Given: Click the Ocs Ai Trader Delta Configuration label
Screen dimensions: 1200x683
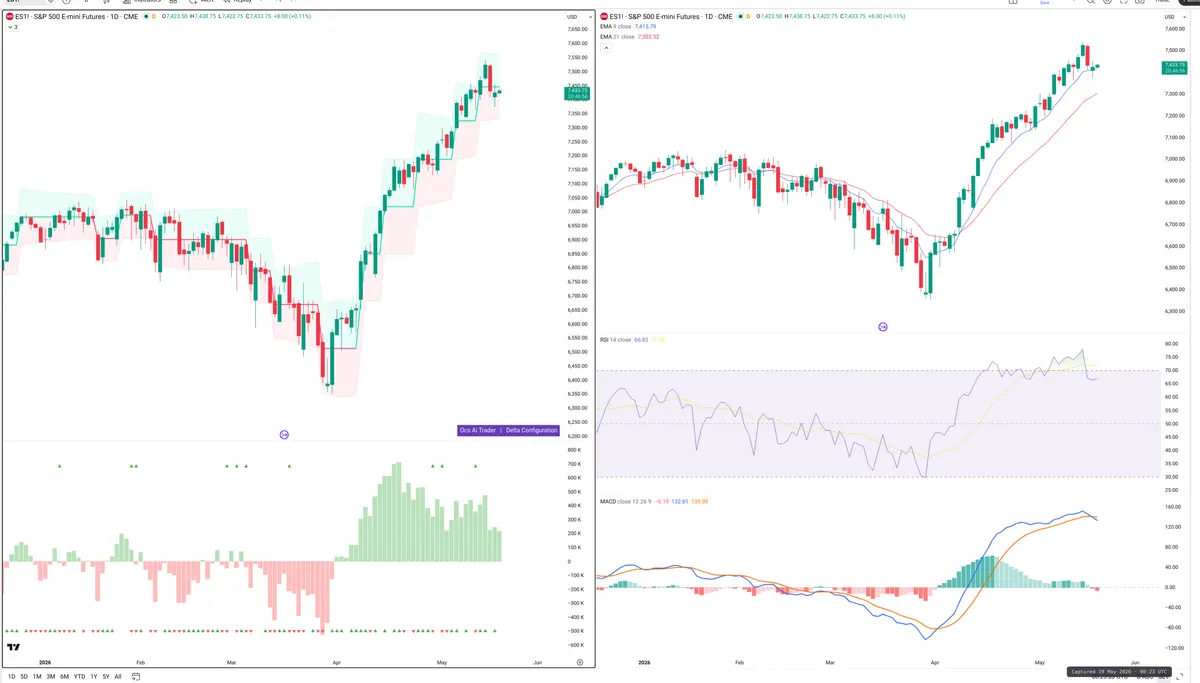Looking at the screenshot, I should [508, 430].
